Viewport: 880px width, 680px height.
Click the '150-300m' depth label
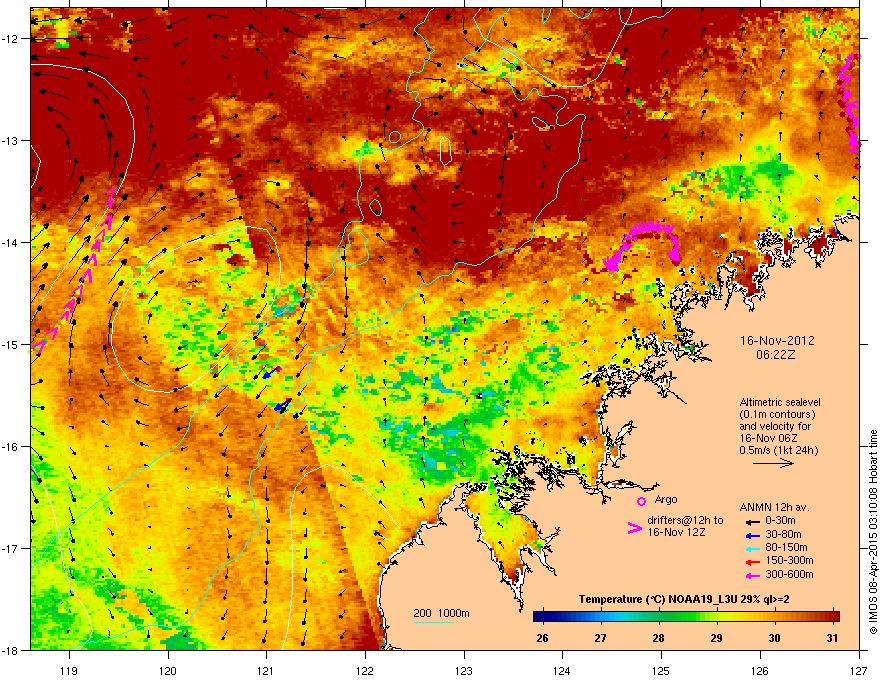click(x=789, y=560)
